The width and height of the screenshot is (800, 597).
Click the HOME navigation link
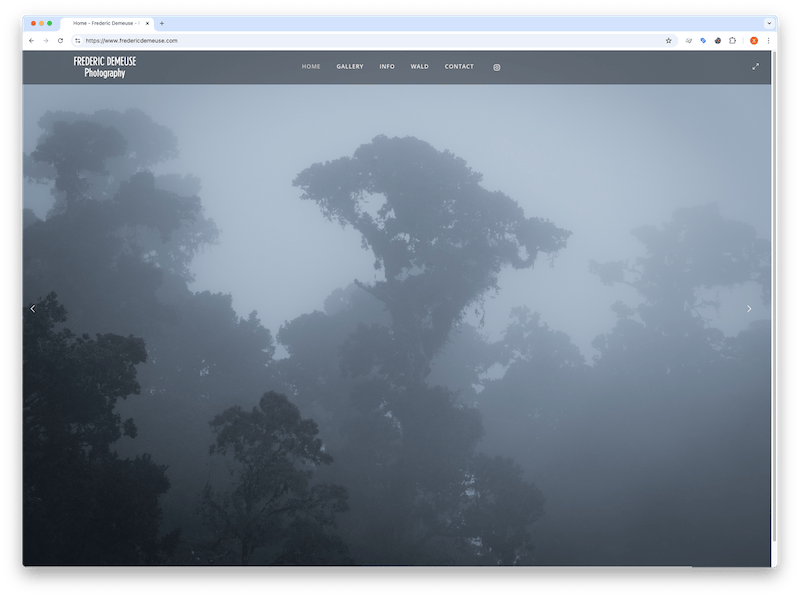point(311,67)
